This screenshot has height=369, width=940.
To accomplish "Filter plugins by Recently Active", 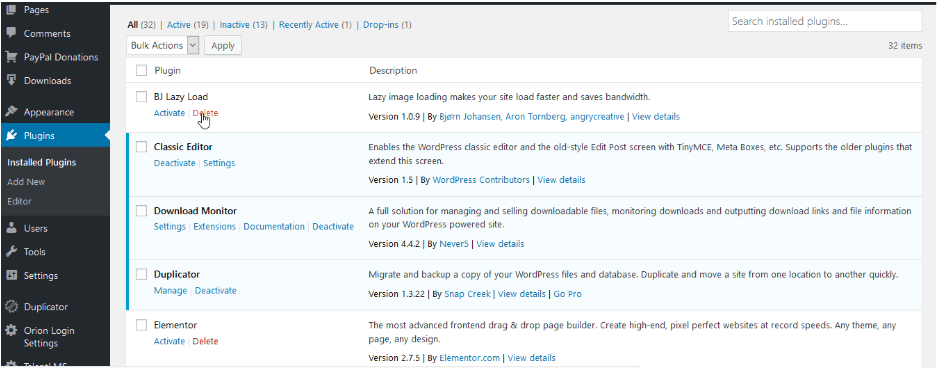I will click(x=309, y=25).
